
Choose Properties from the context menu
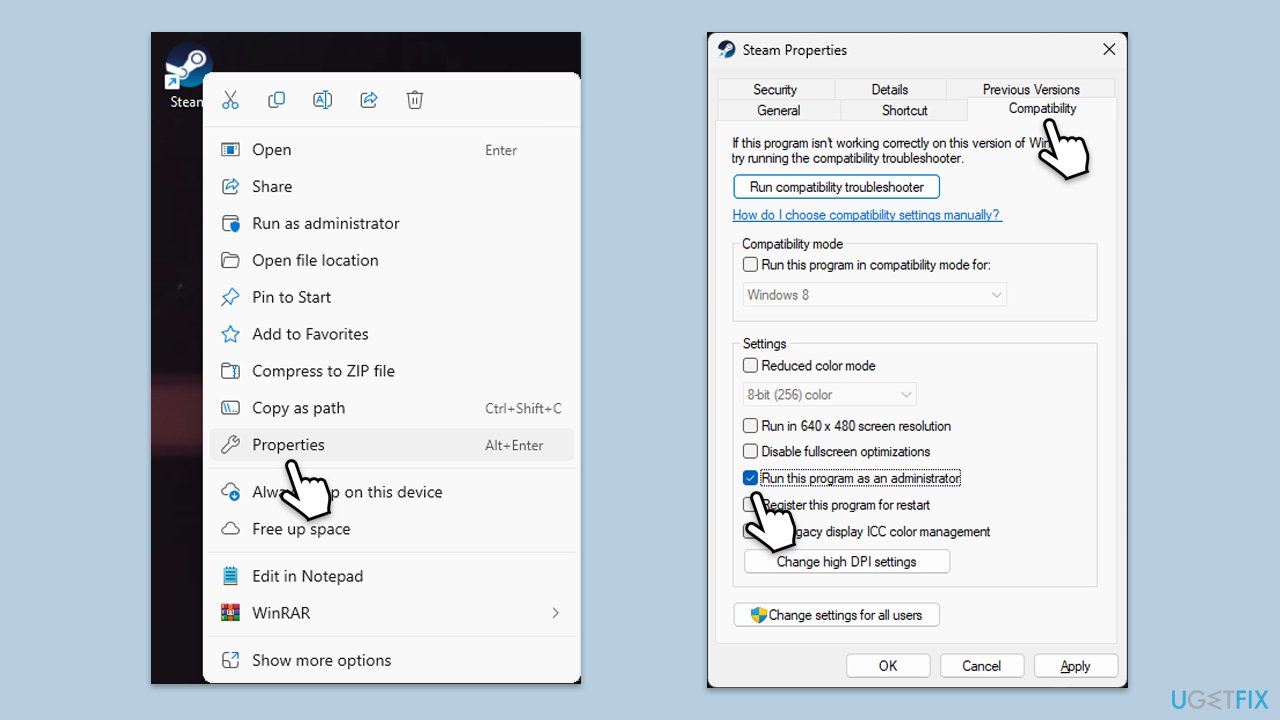288,445
